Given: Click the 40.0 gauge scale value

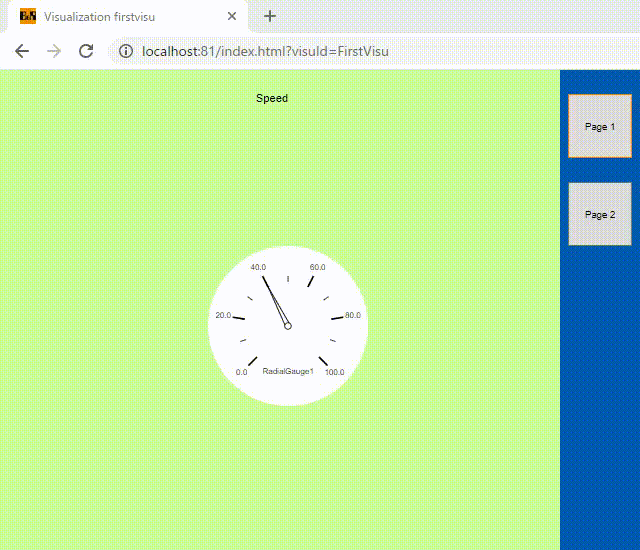Looking at the screenshot, I should pyautogui.click(x=258, y=267).
